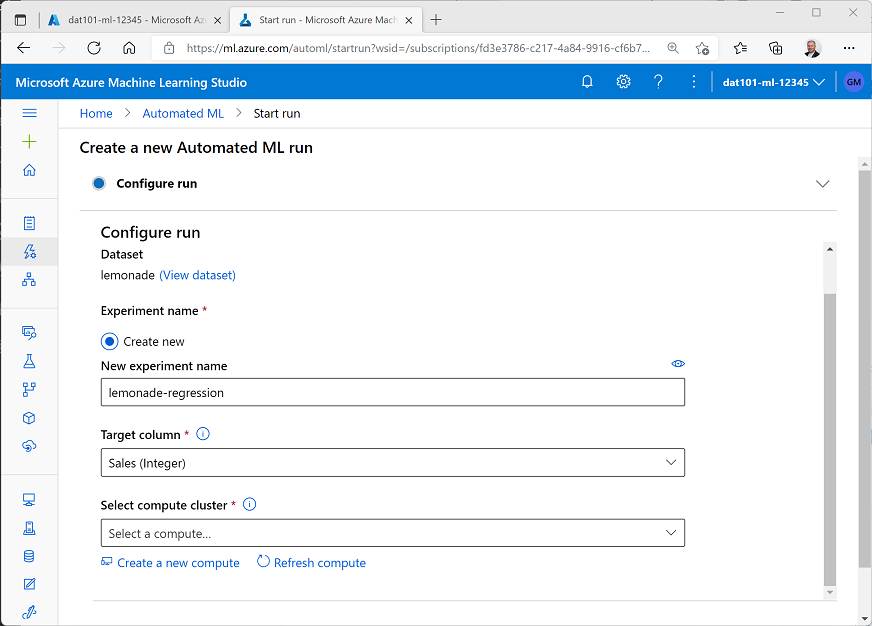
Task: Open the Endpoints cloud icon
Action: pos(29,445)
